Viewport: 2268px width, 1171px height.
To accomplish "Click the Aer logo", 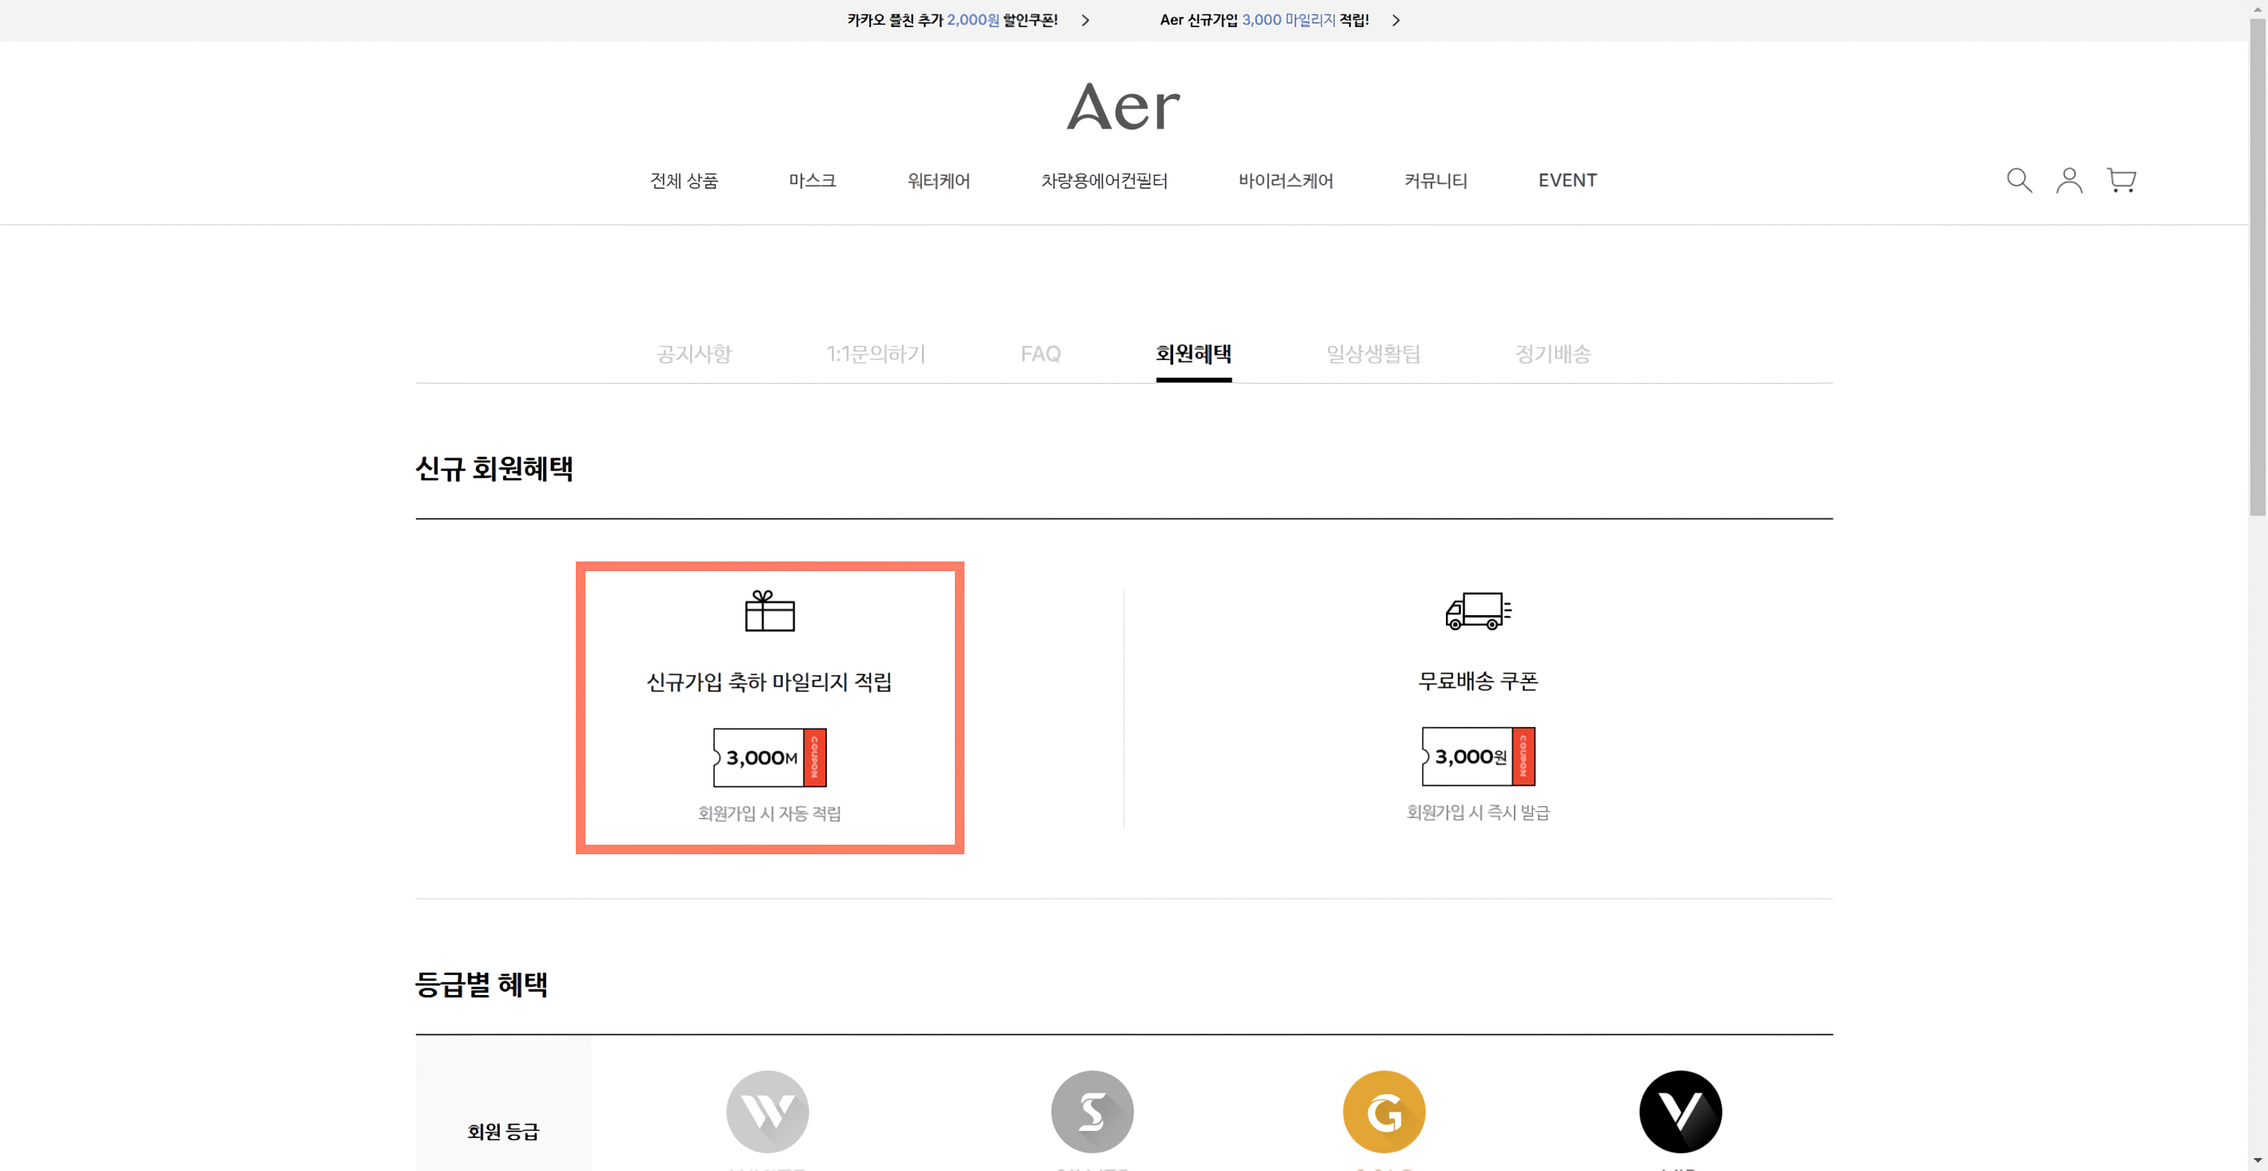I will 1123,106.
